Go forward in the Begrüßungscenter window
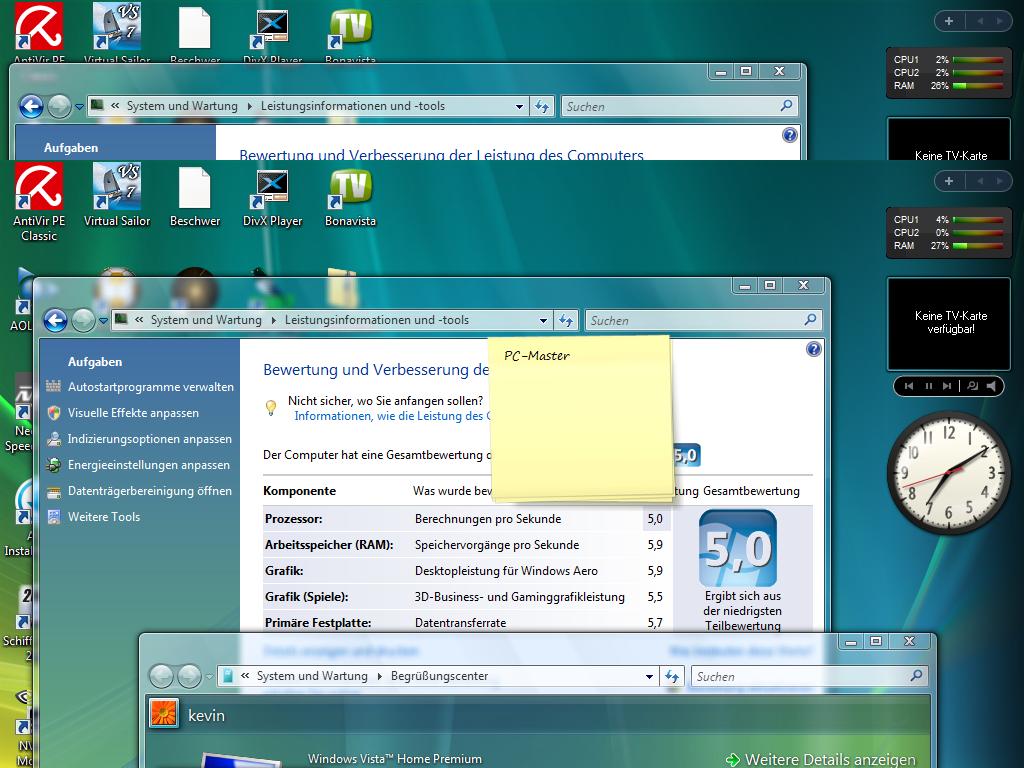Image resolution: width=1024 pixels, height=768 pixels. (189, 676)
